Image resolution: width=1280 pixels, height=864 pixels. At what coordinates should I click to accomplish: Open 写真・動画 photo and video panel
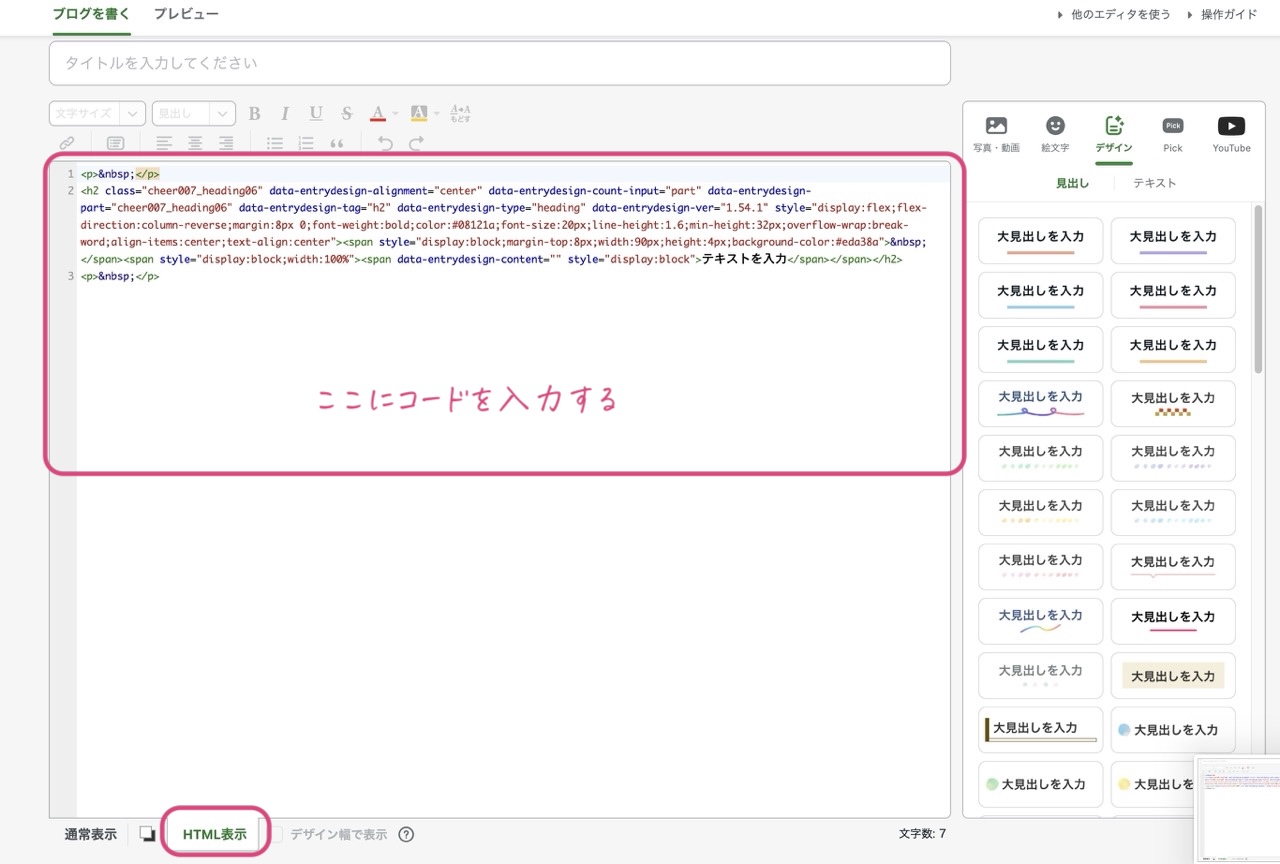(x=996, y=135)
